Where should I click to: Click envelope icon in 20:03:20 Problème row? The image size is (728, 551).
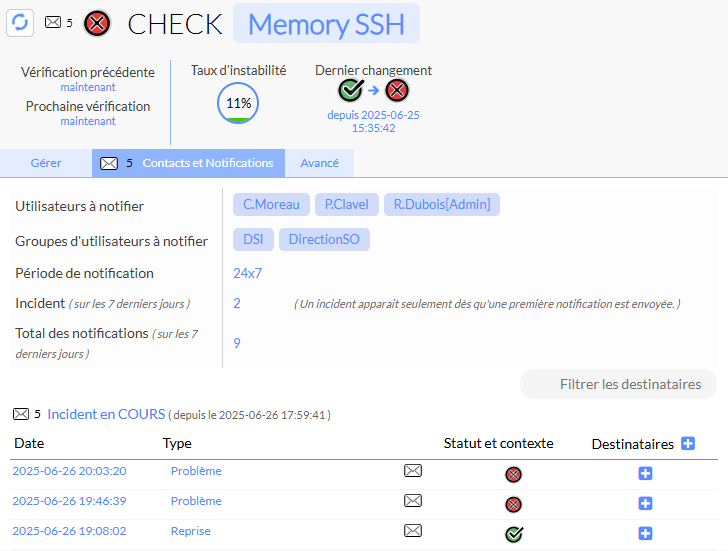(x=413, y=472)
